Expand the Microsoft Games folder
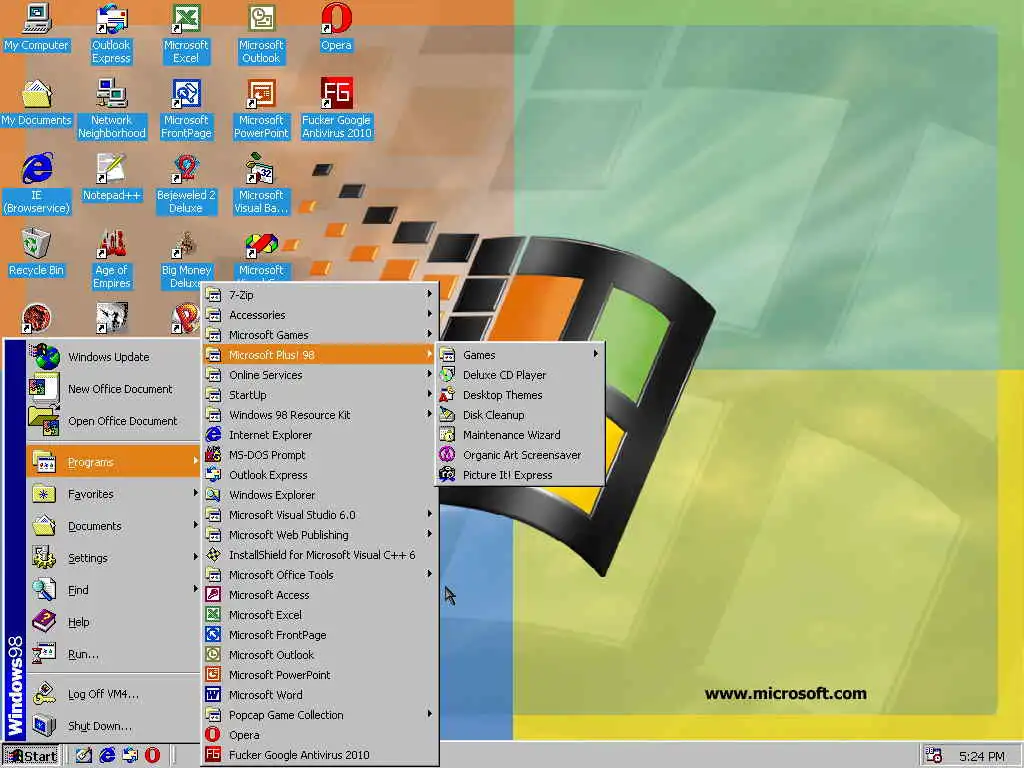The image size is (1024, 768). [319, 335]
